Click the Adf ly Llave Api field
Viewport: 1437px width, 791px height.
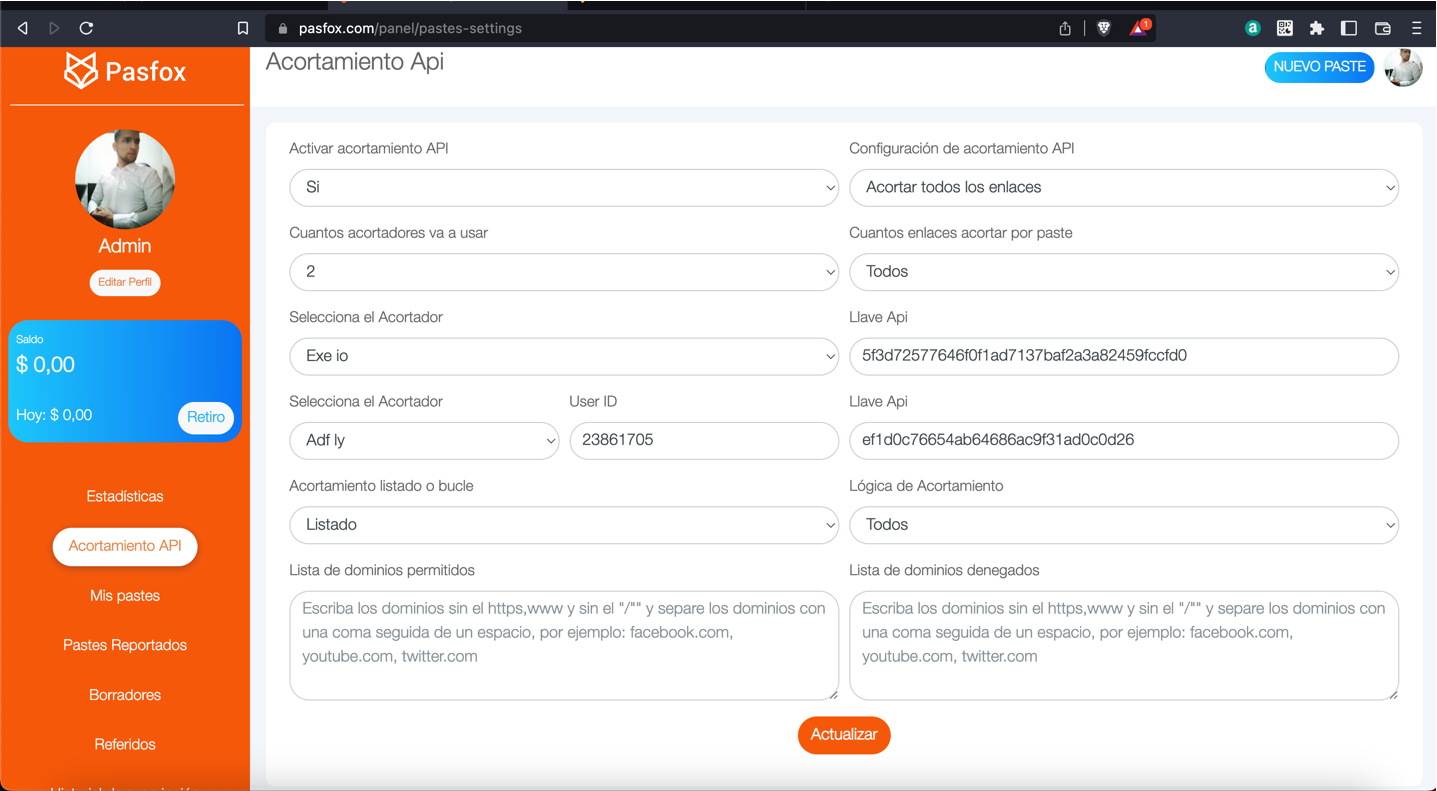(1124, 440)
